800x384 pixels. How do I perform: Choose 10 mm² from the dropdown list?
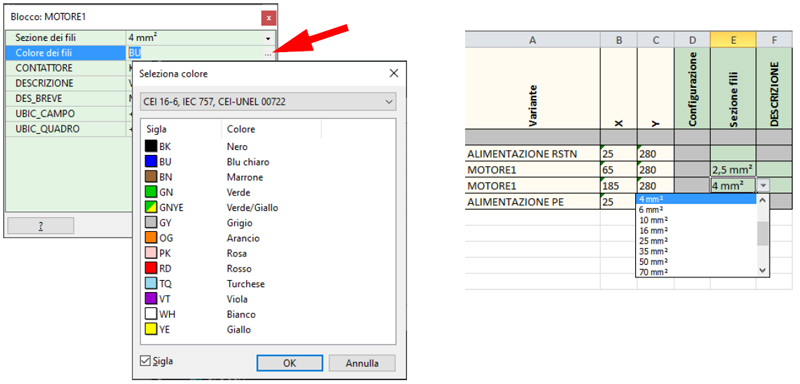point(653,220)
